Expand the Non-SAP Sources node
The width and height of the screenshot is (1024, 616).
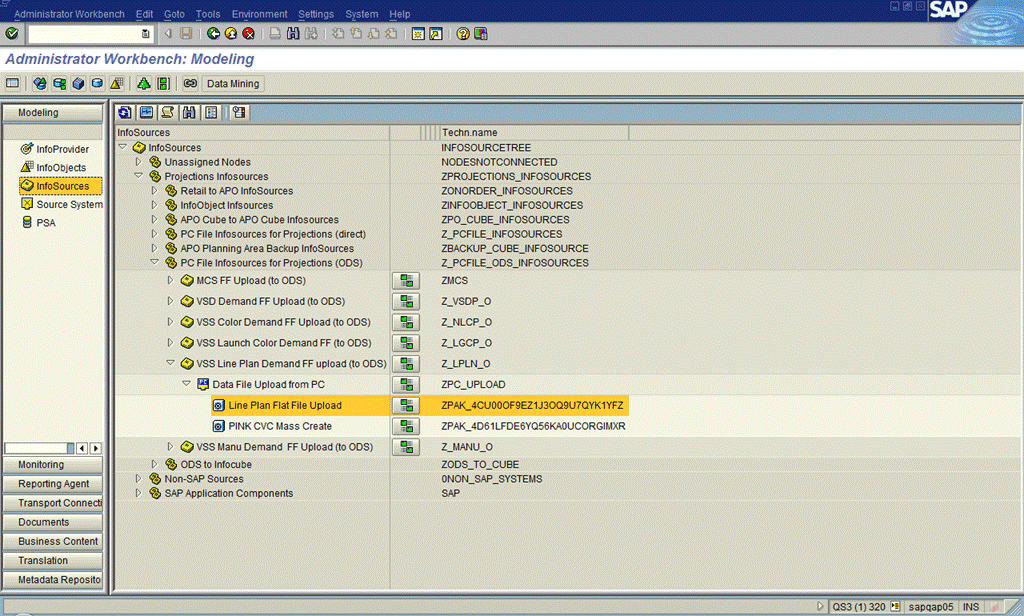tap(138, 478)
